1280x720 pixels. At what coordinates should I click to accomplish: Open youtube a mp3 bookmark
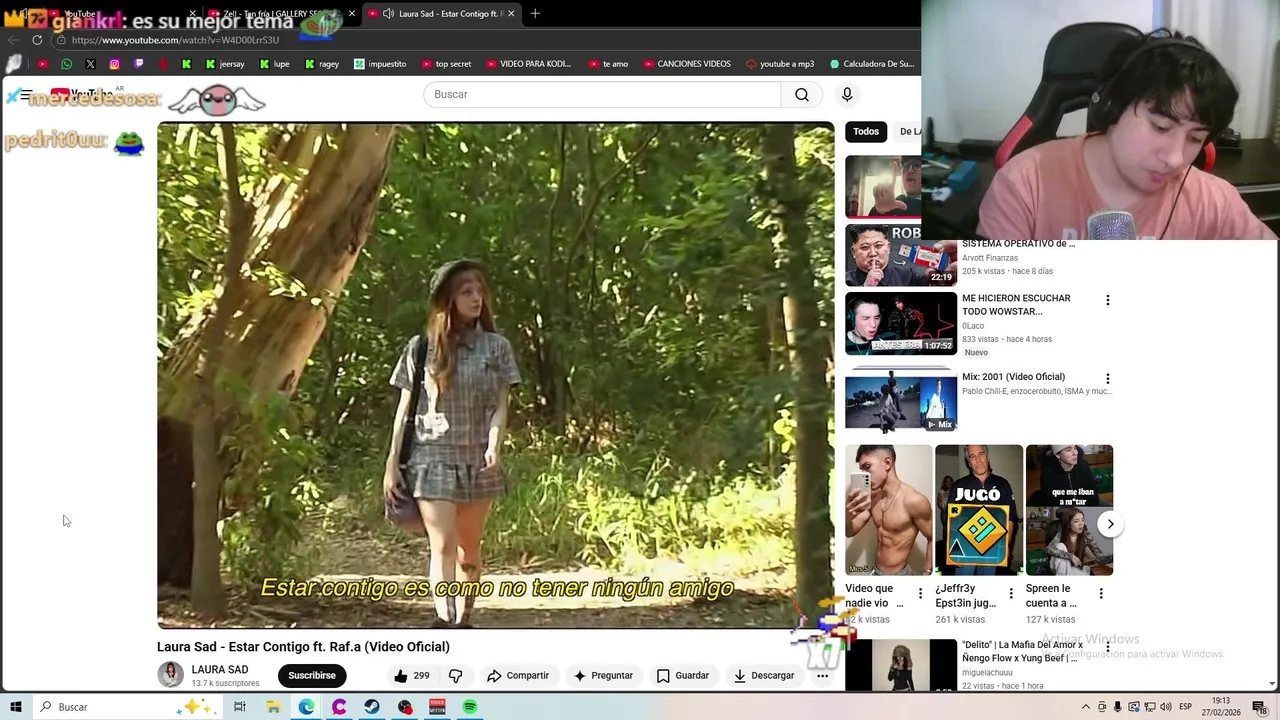(x=780, y=64)
